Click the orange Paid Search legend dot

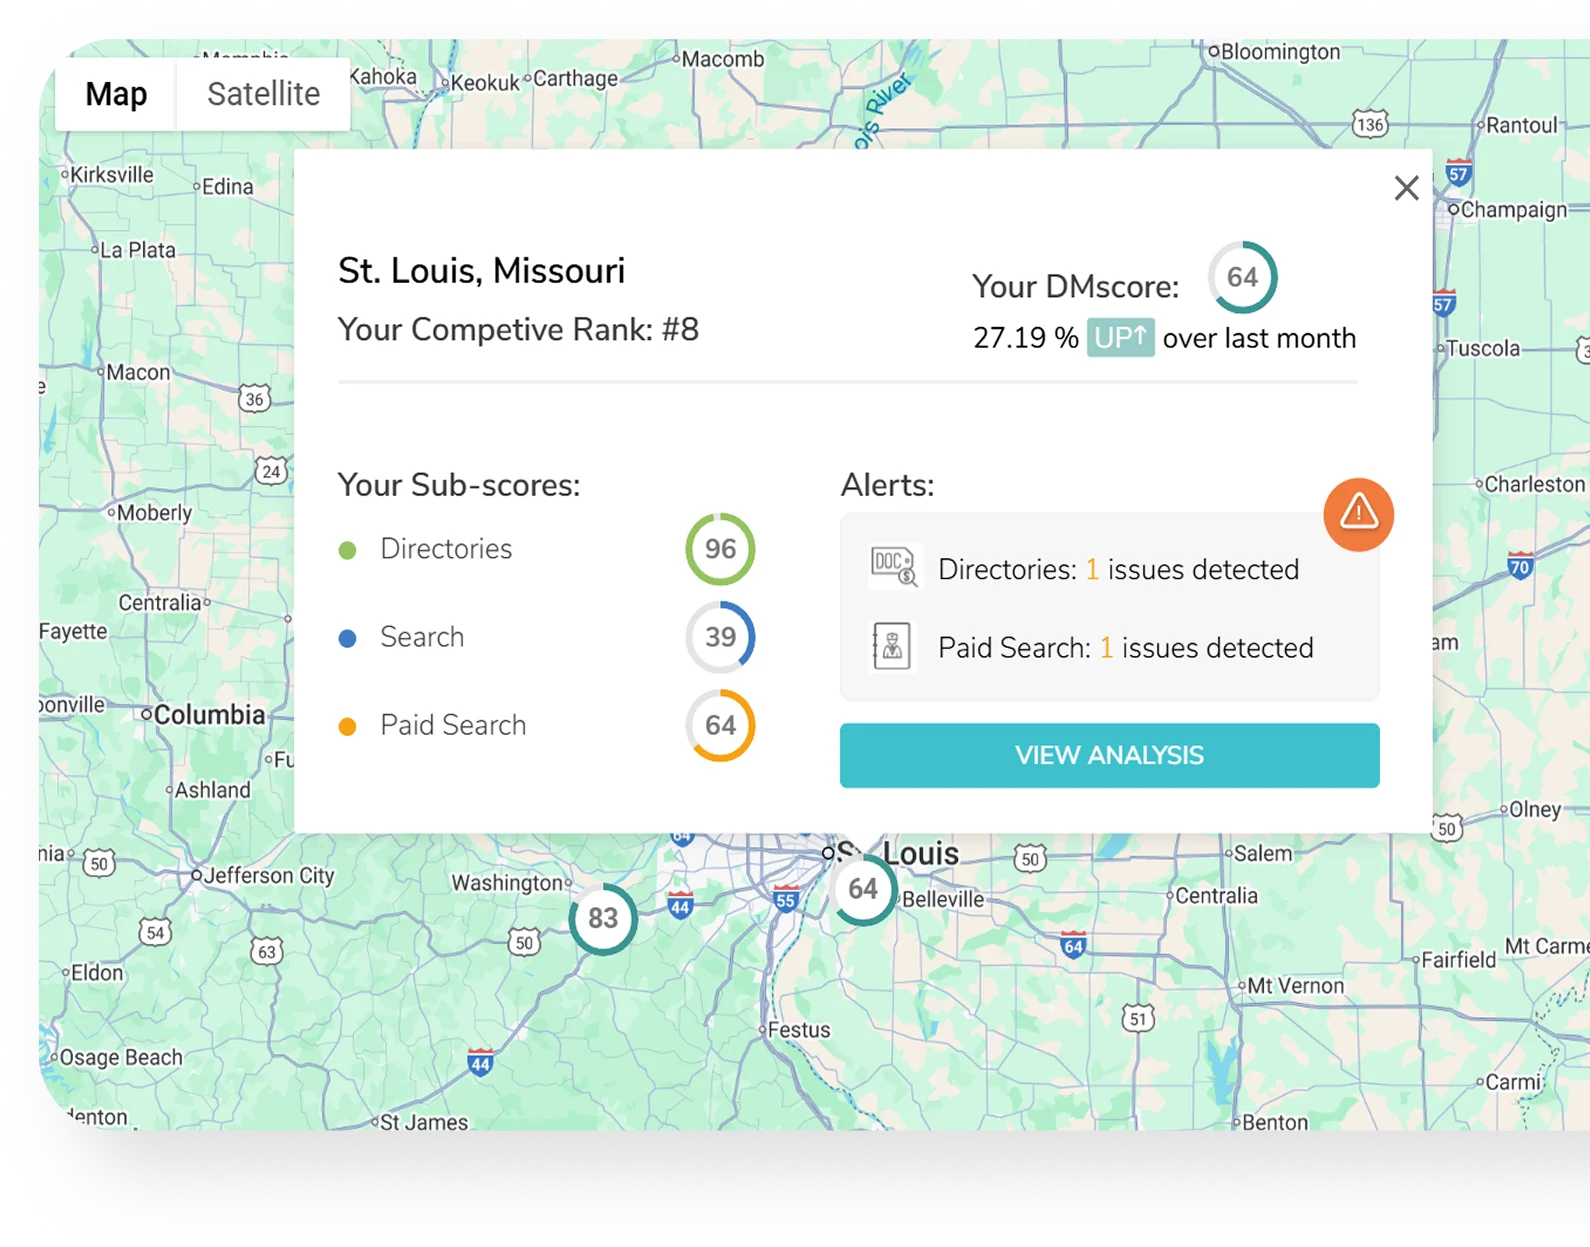click(348, 727)
